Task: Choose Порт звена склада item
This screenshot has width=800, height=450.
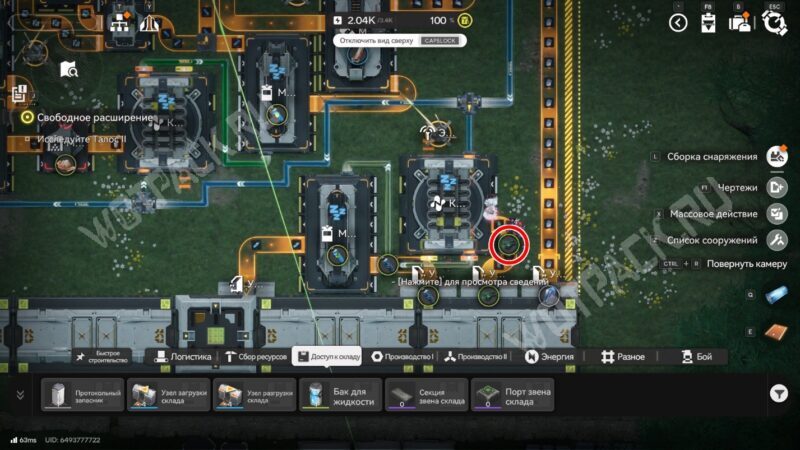Action: (512, 395)
